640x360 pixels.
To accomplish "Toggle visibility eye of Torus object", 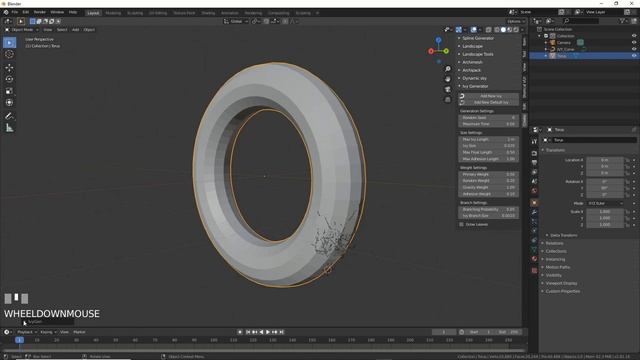I will click(x=634, y=56).
